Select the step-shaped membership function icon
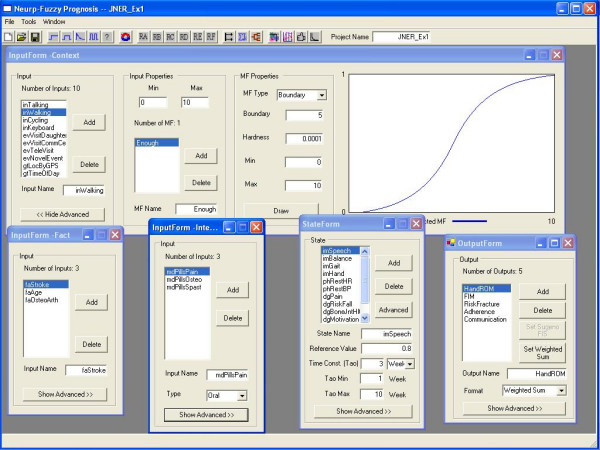 tap(53, 37)
